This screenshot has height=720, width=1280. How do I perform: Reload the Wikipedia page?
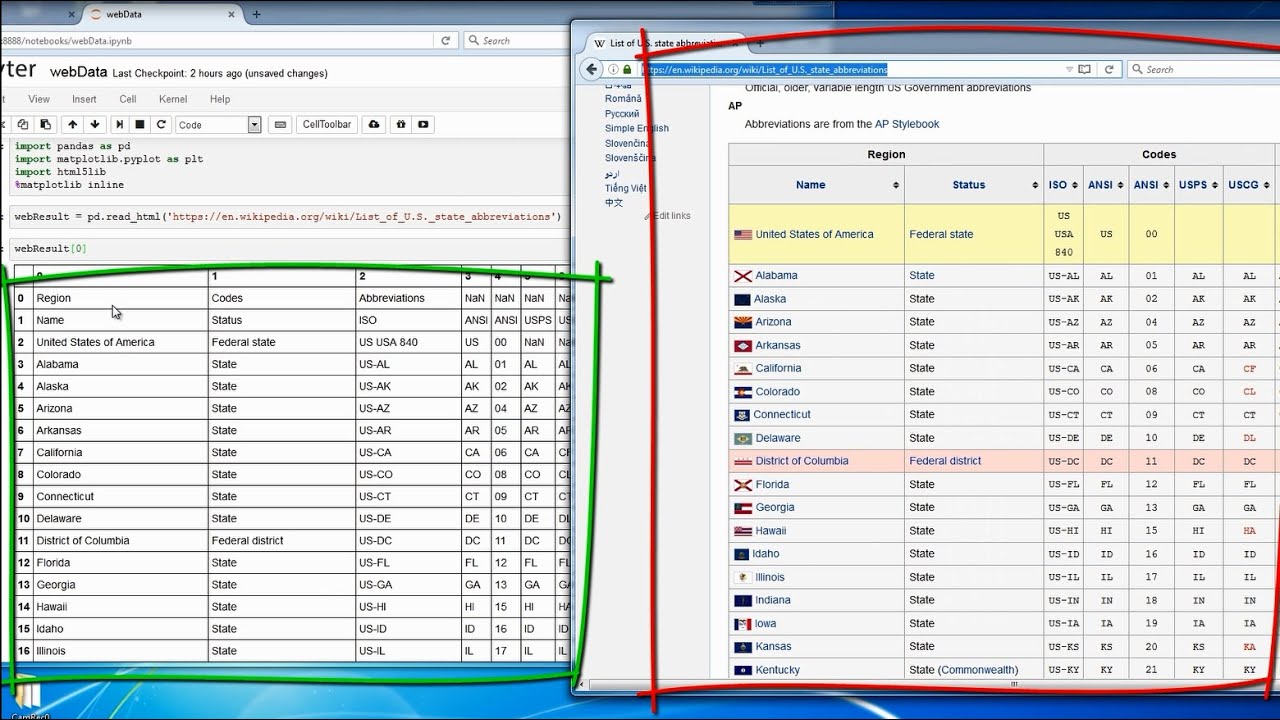(x=1109, y=70)
